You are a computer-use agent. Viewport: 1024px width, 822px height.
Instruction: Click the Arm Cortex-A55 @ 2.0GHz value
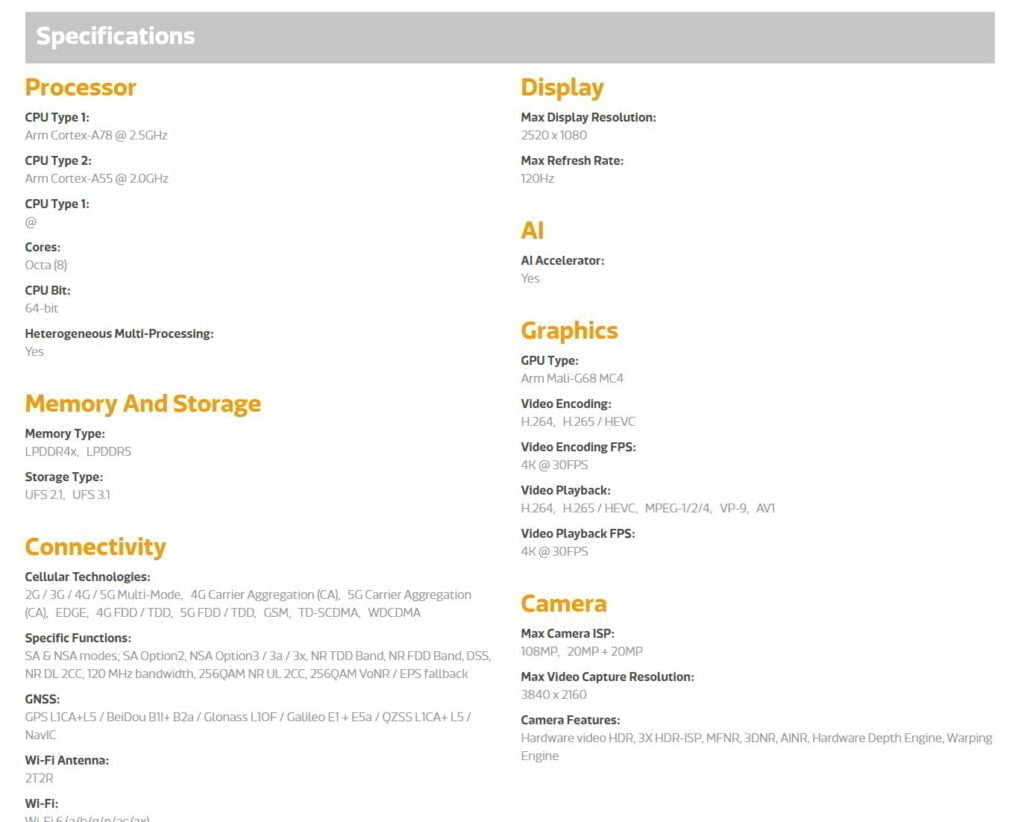click(x=96, y=179)
